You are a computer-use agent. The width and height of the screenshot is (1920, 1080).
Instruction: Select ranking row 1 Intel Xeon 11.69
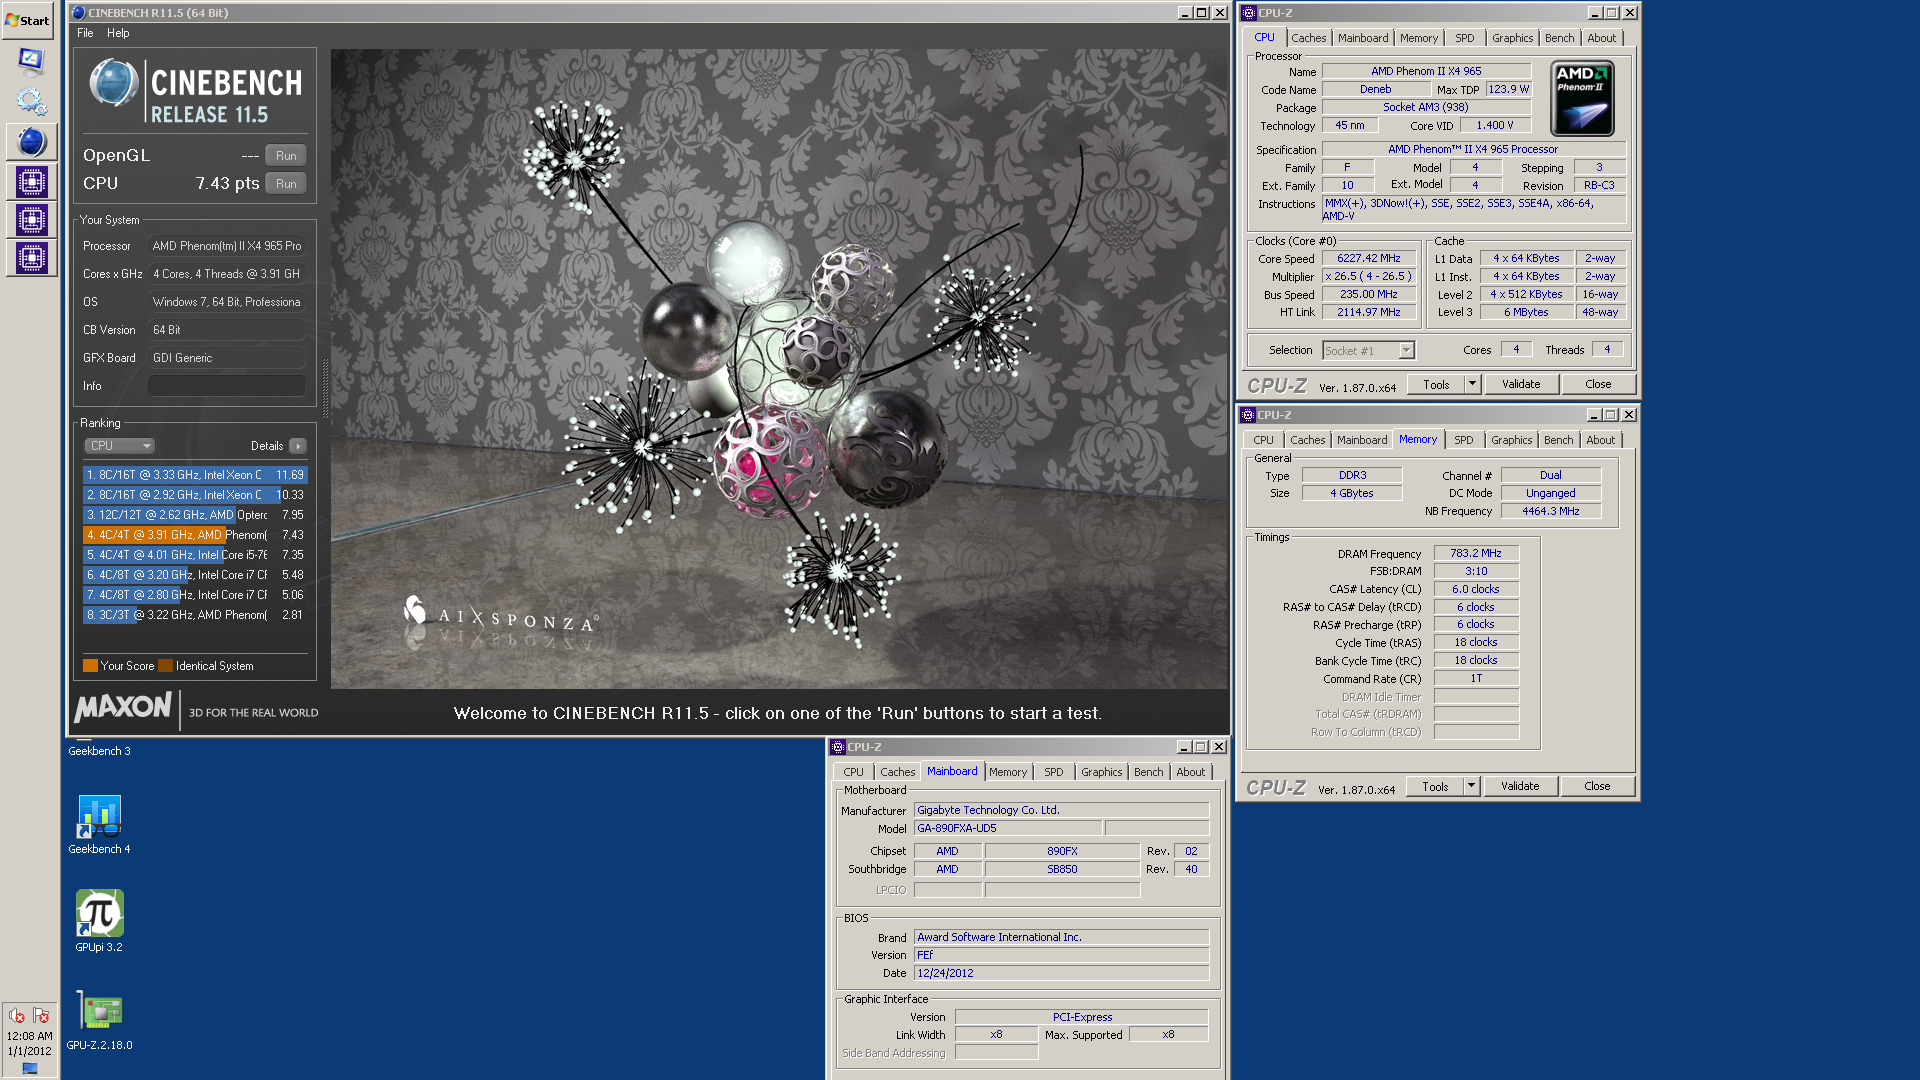click(x=195, y=475)
